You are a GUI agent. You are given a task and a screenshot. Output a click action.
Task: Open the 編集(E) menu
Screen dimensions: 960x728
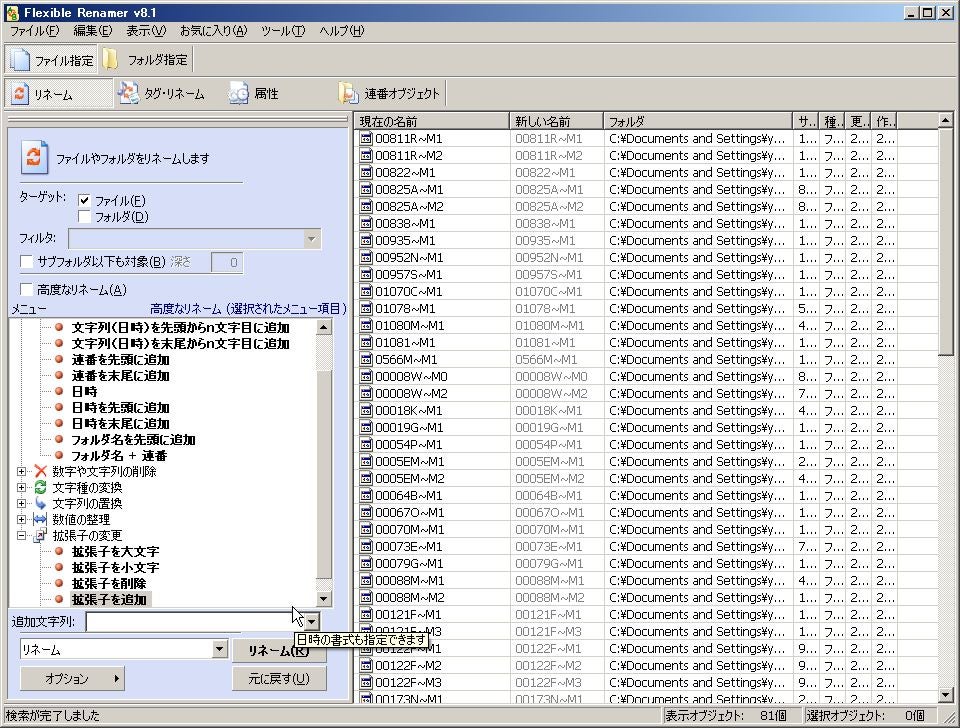[x=92, y=31]
